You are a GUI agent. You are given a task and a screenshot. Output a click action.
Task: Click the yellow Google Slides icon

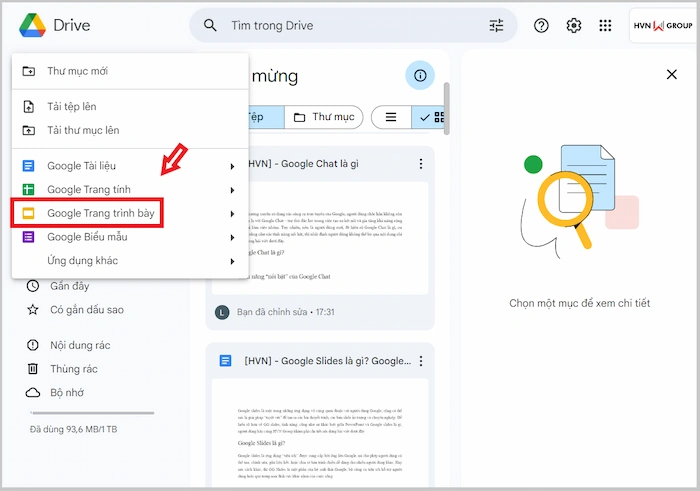28,213
